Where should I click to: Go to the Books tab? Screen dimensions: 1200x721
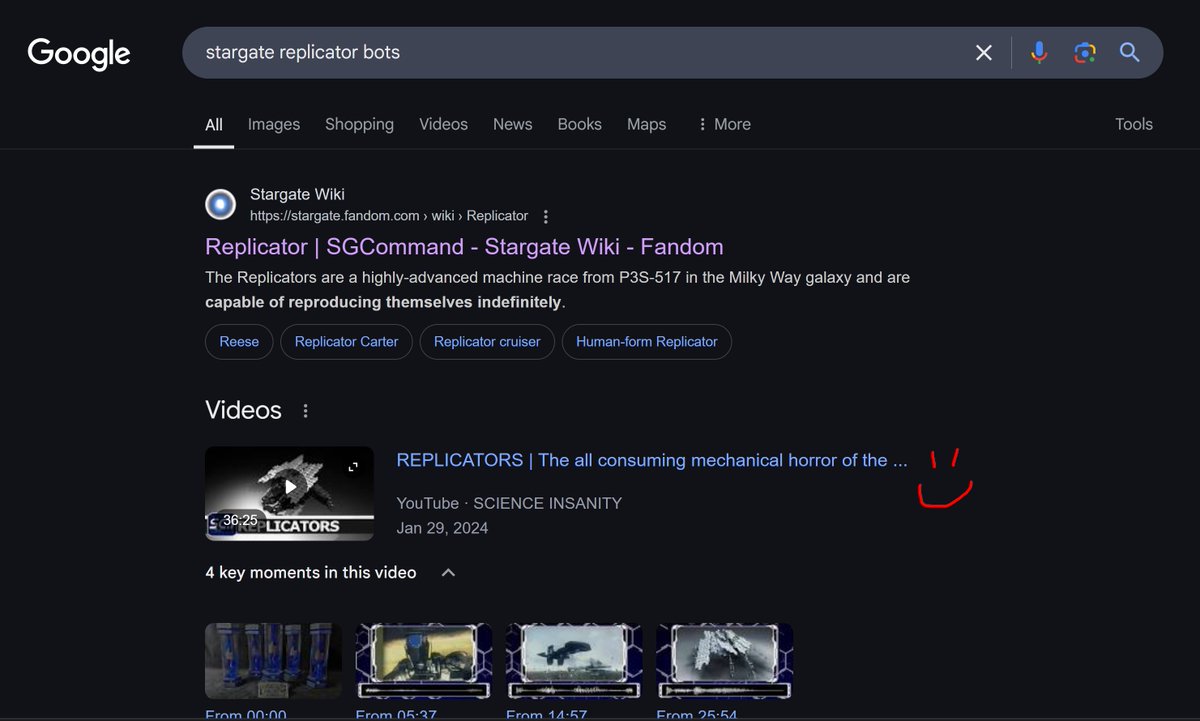[580, 124]
